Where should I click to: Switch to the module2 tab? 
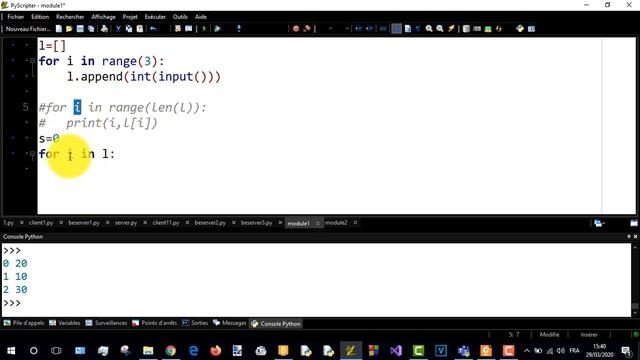pos(336,223)
